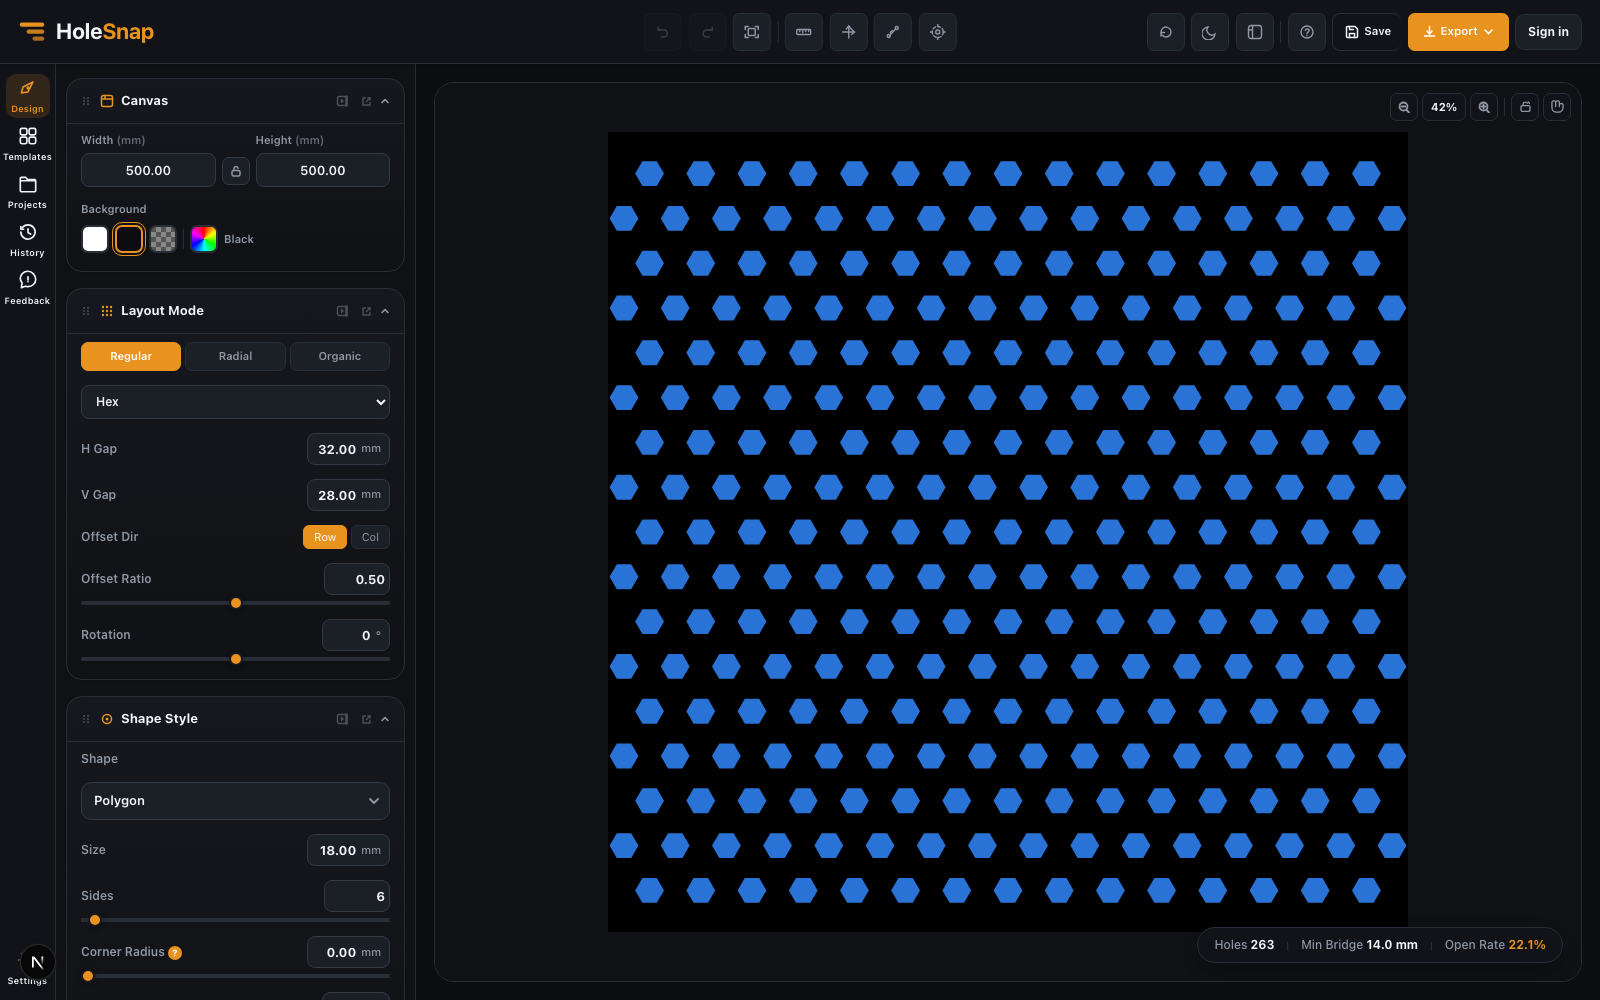Pop out the Canvas panel
Image resolution: width=1600 pixels, height=1000 pixels.
(x=366, y=101)
